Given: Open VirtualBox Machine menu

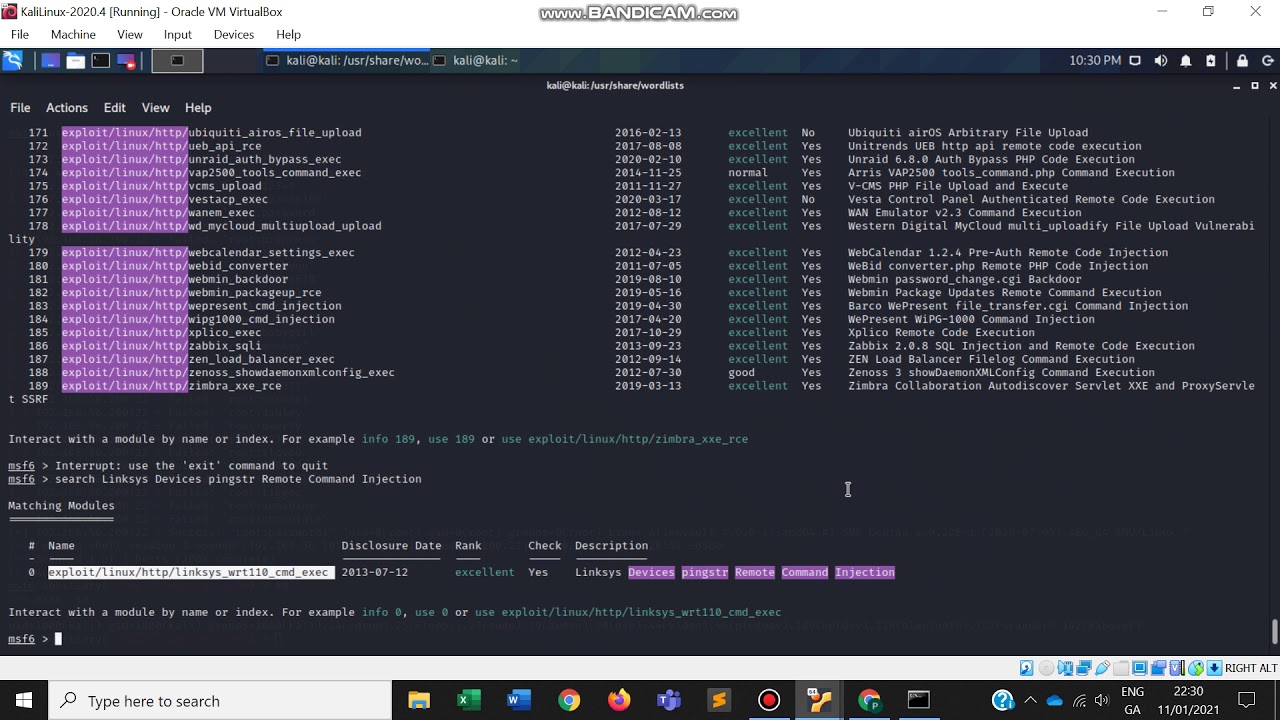Looking at the screenshot, I should (x=73, y=34).
